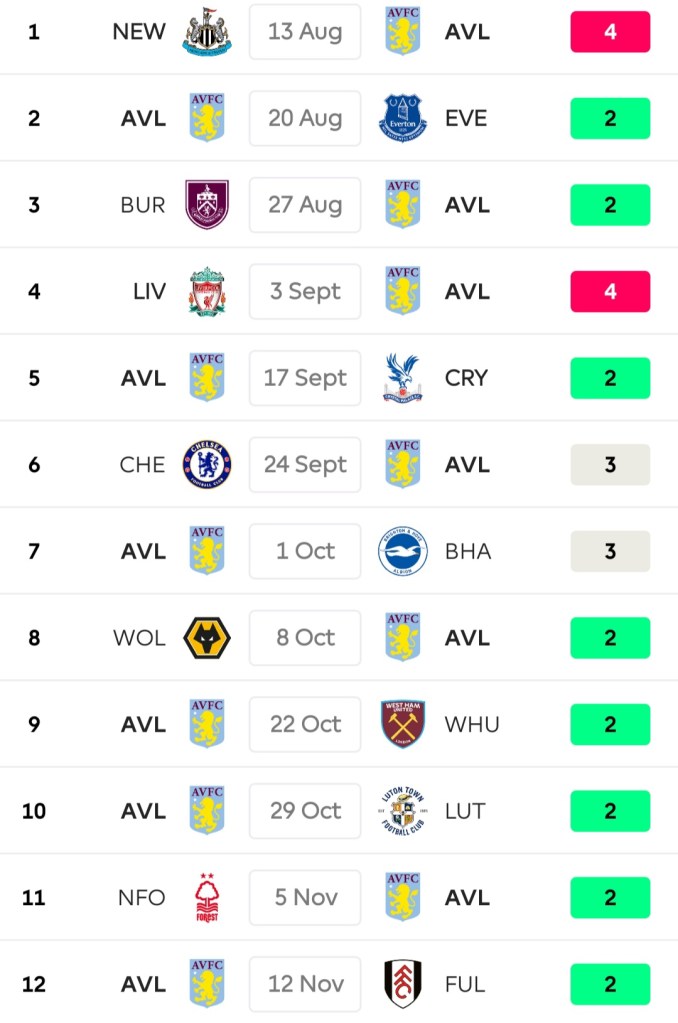Select the Luton Town club badge

pyautogui.click(x=403, y=810)
